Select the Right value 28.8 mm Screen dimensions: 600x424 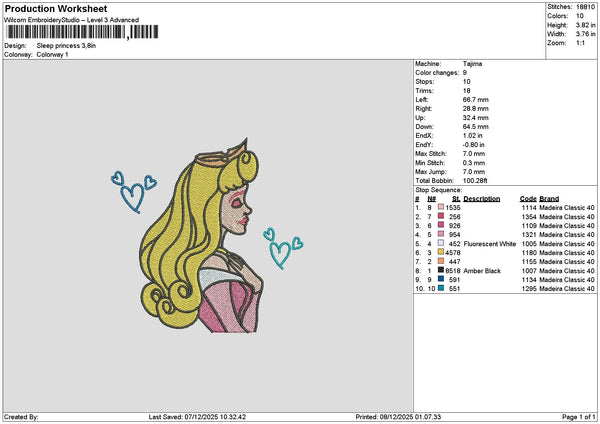[x=476, y=109]
